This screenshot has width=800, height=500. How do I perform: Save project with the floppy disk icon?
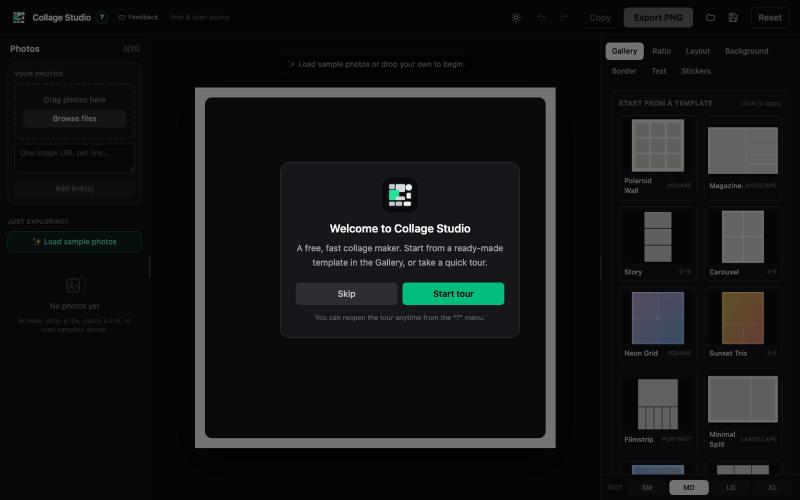pos(733,17)
